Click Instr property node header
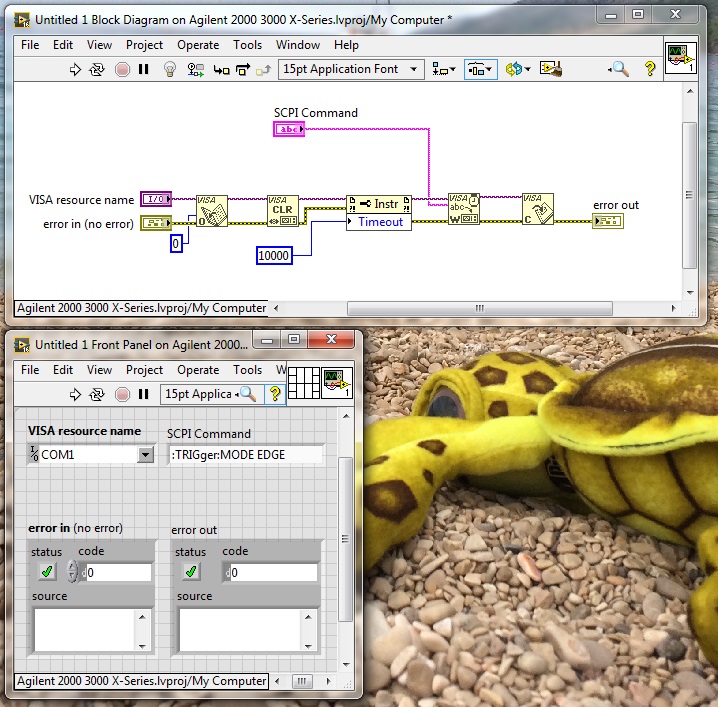 click(379, 204)
